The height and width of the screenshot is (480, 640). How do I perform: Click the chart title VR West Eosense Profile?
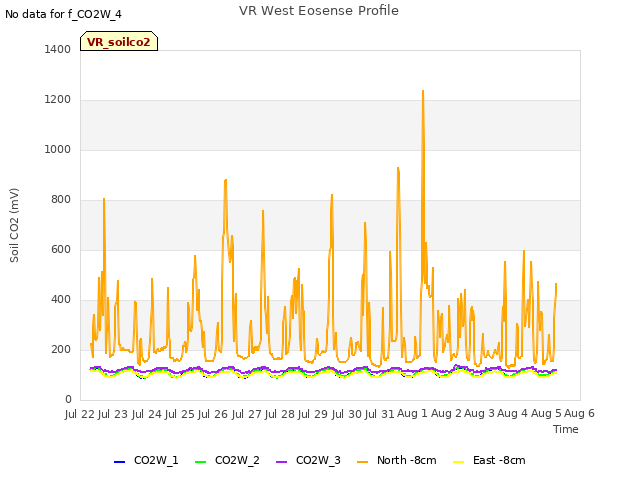click(x=319, y=11)
